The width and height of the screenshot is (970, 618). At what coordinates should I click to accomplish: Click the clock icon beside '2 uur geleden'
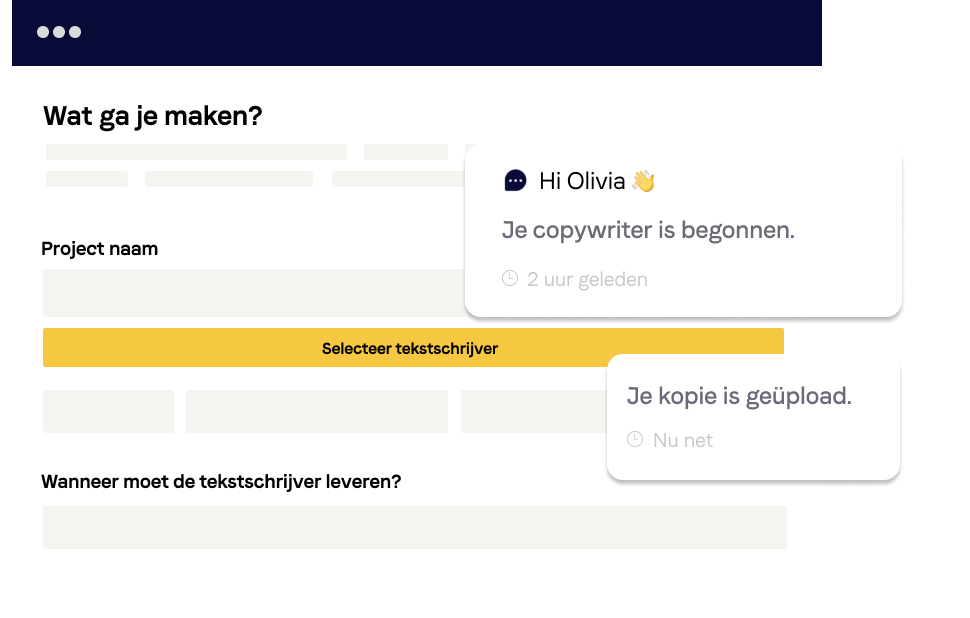point(510,278)
